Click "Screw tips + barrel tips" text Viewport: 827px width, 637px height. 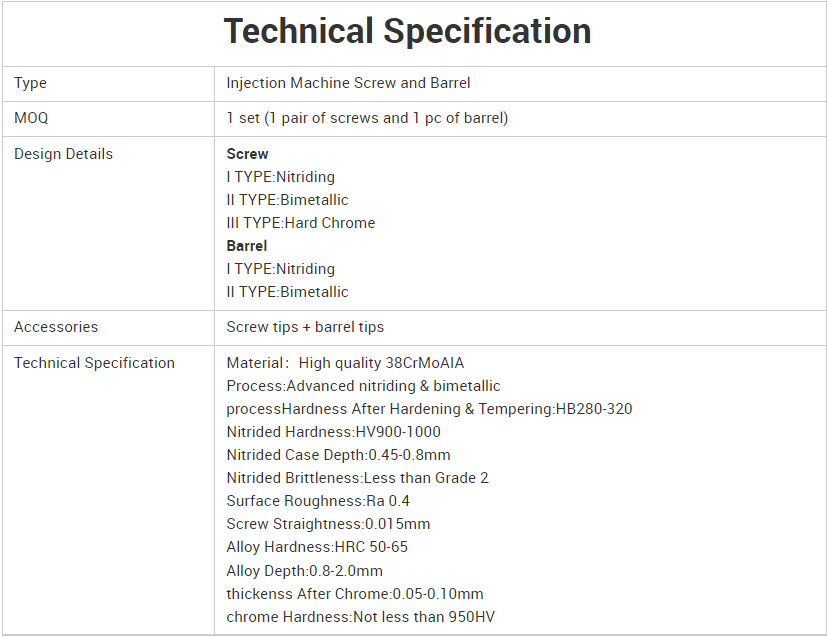coord(305,327)
